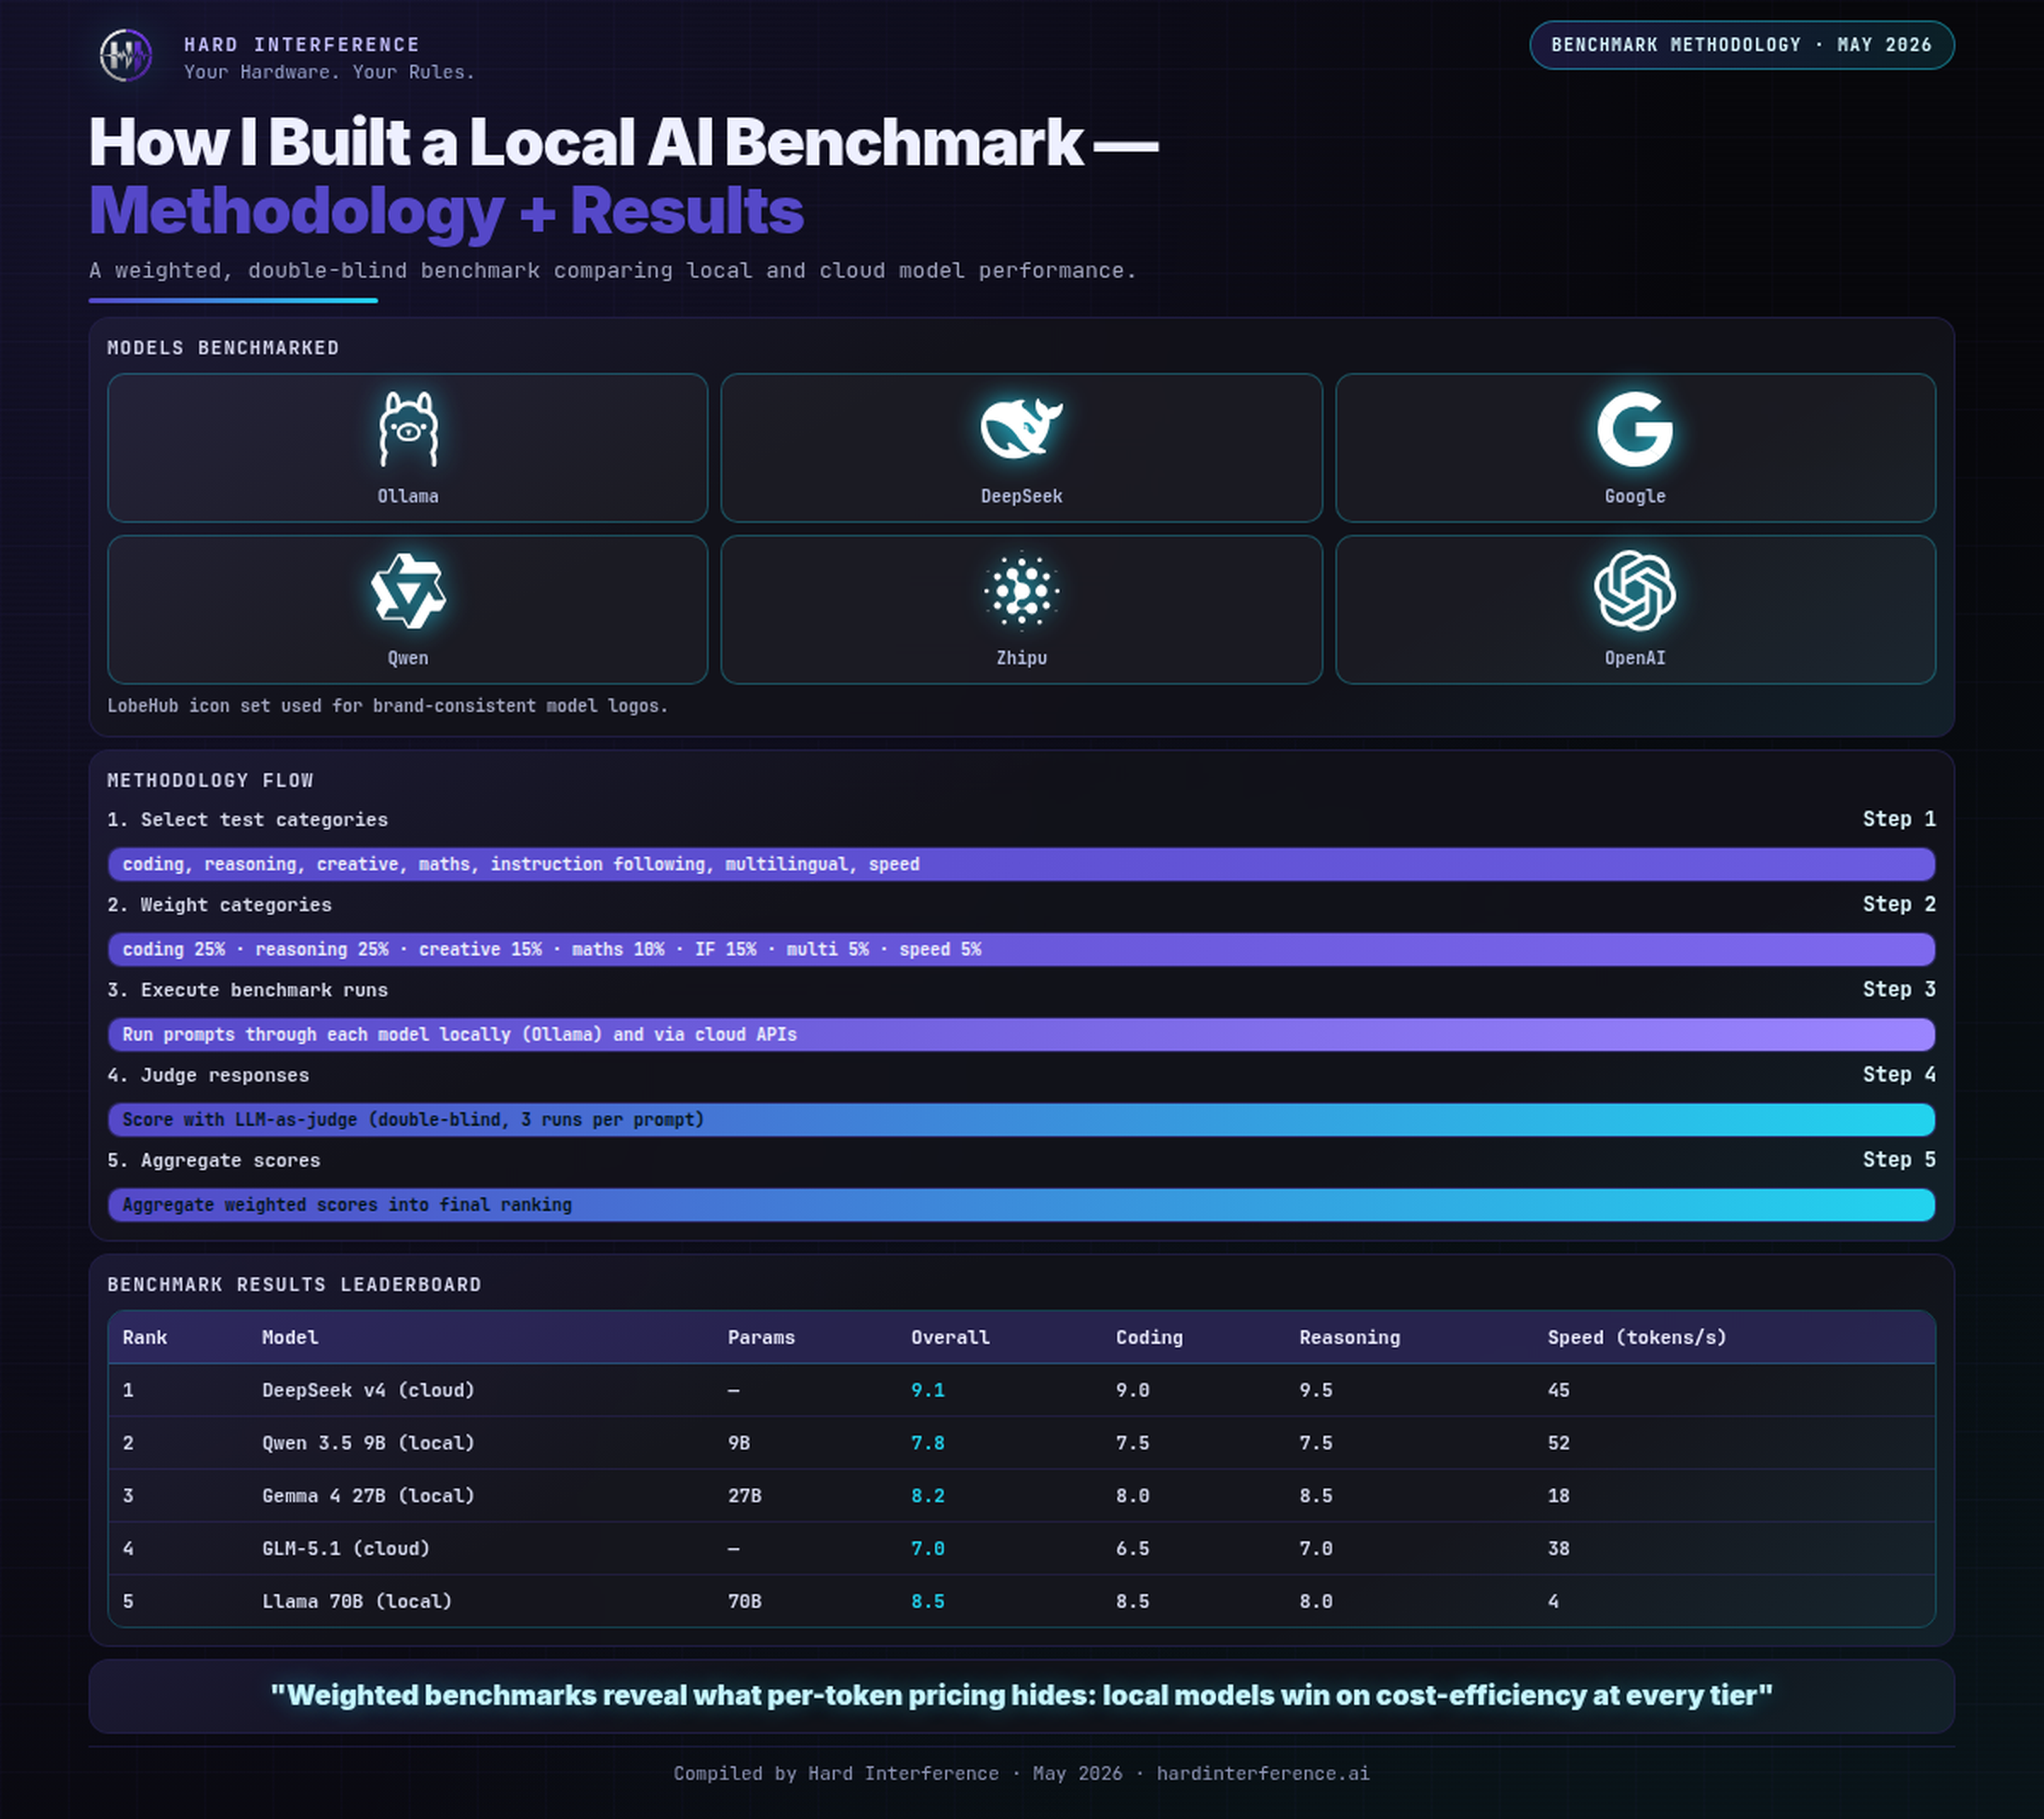Select the 'GLM-5.1 (cloud)' row
The width and height of the screenshot is (2044, 1819).
pos(1021,1548)
